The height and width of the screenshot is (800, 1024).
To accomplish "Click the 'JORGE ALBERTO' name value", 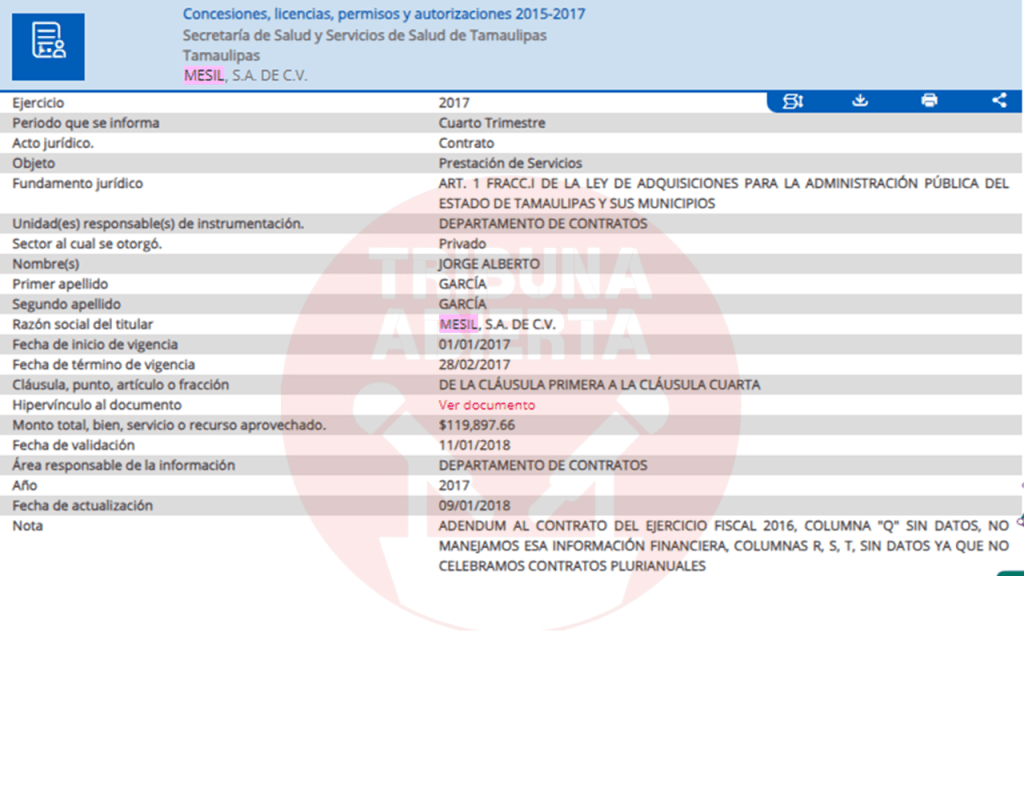I will click(489, 264).
